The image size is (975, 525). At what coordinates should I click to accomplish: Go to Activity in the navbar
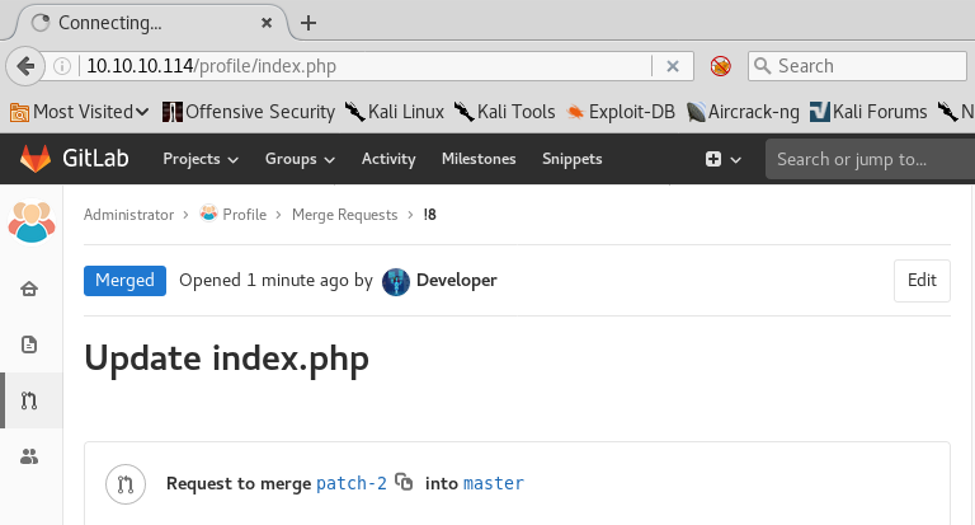click(388, 159)
